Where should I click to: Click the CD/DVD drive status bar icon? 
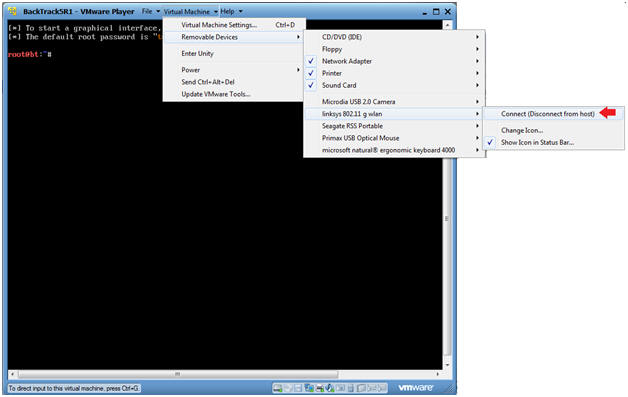click(288, 388)
